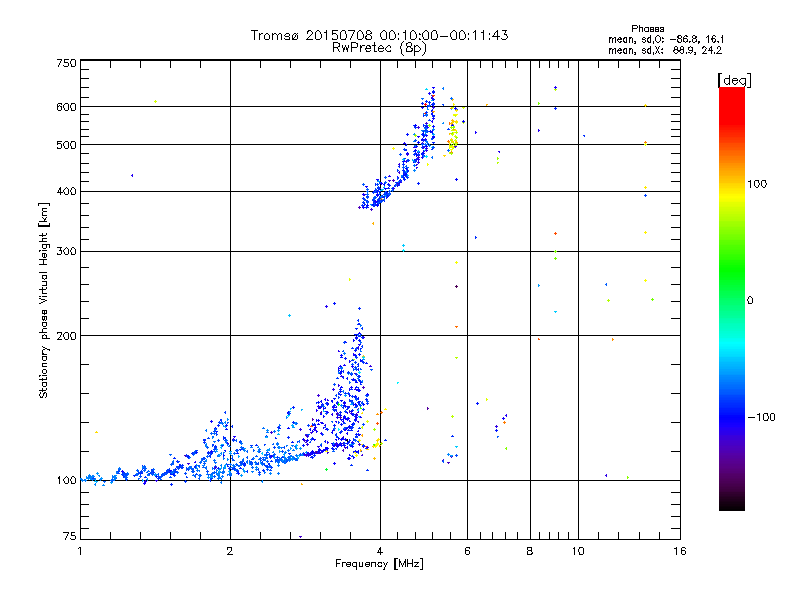Click the y-axis tick label '300'
Viewport: 800px width, 600px height.
(66, 252)
